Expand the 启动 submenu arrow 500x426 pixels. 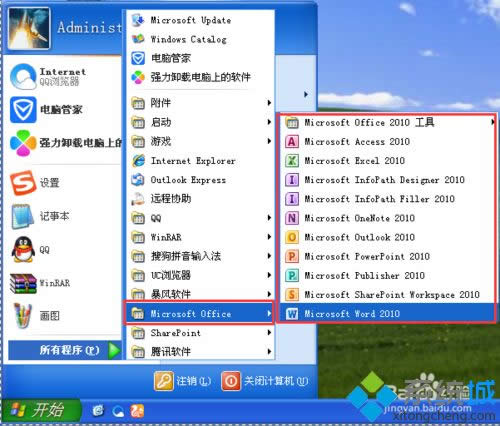269,122
